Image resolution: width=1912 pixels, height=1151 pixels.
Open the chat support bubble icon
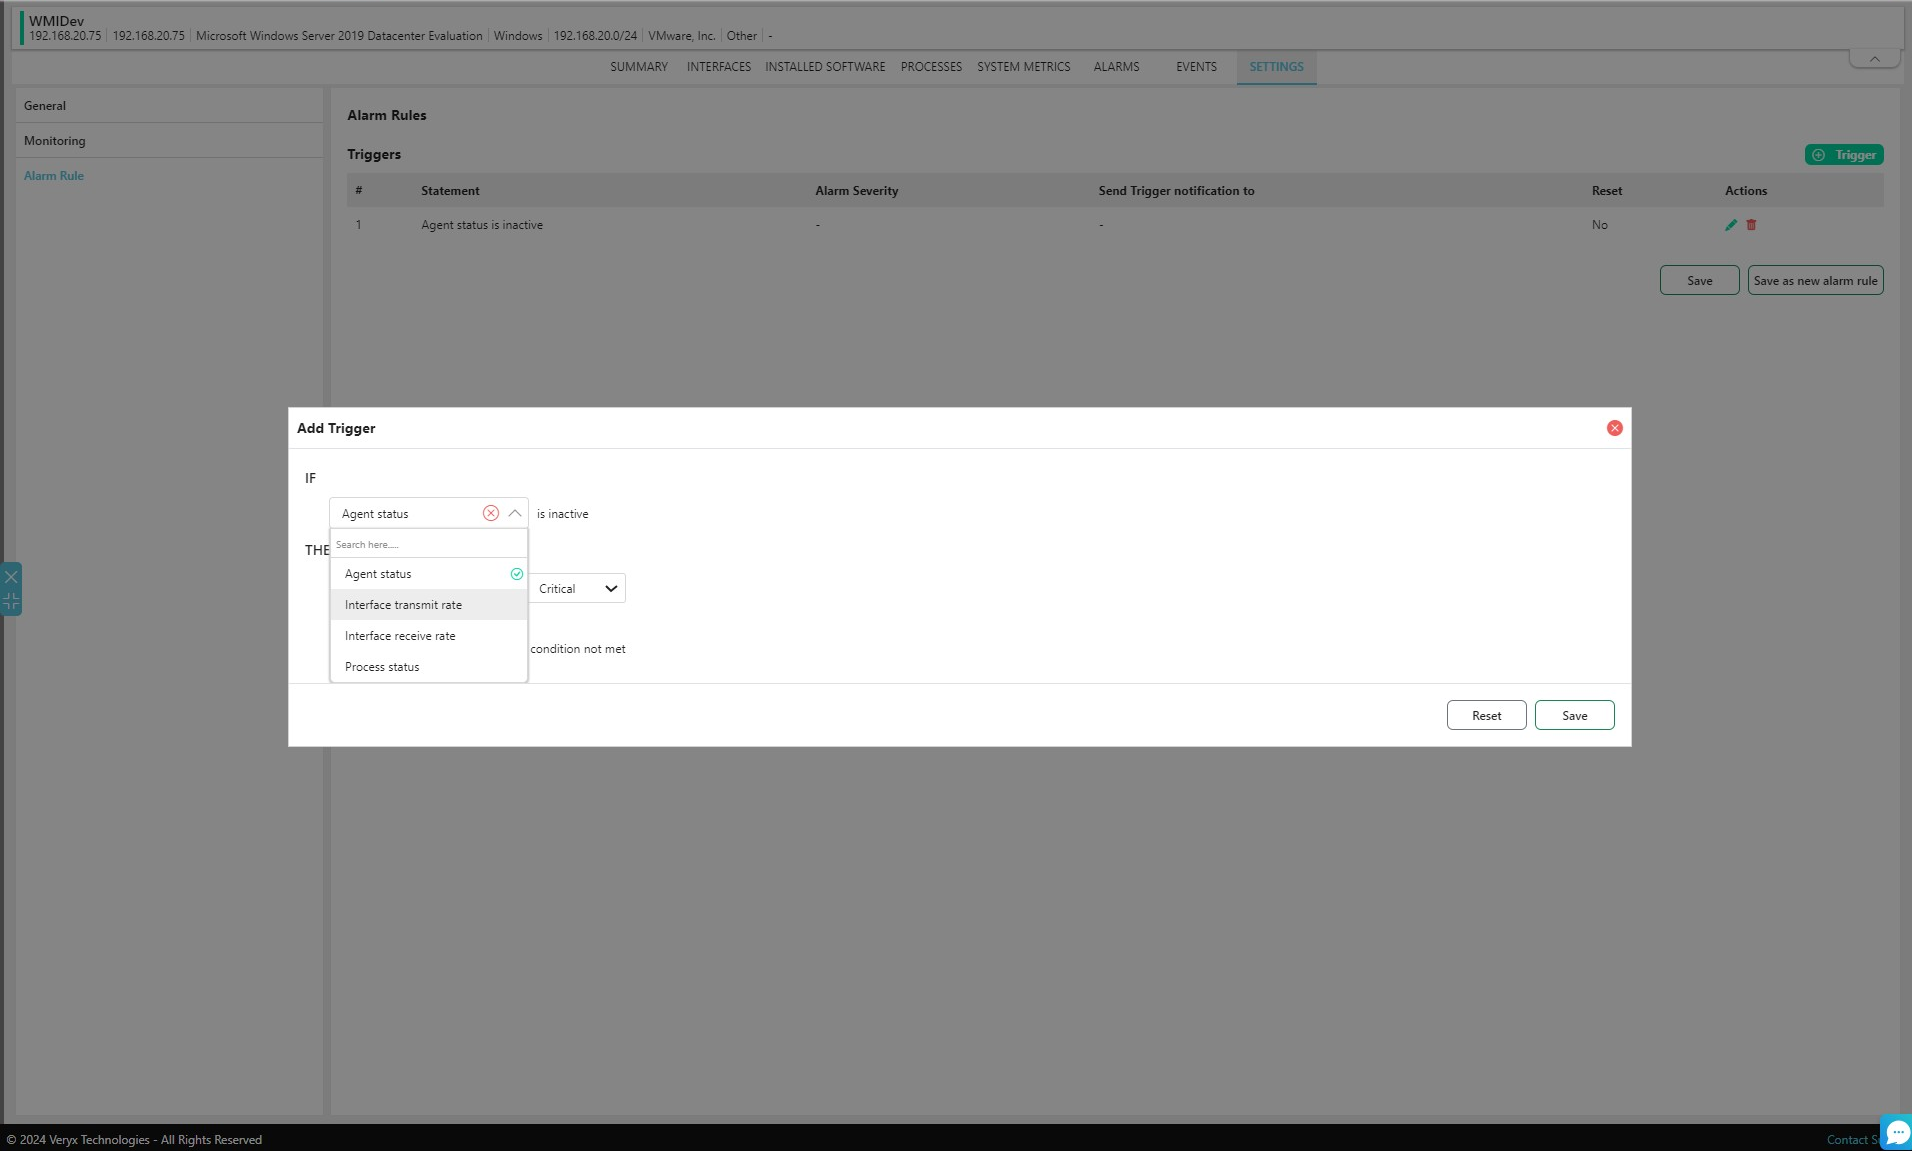coord(1896,1133)
